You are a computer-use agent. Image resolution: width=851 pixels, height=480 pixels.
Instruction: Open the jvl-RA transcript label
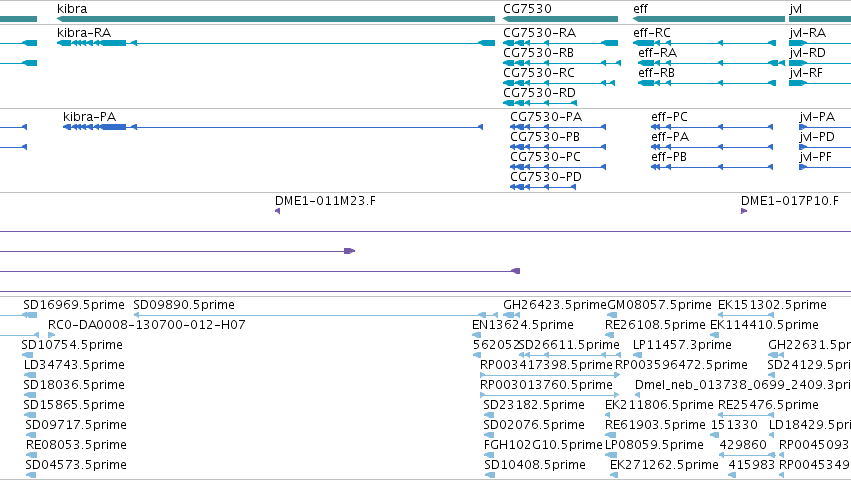click(x=808, y=33)
